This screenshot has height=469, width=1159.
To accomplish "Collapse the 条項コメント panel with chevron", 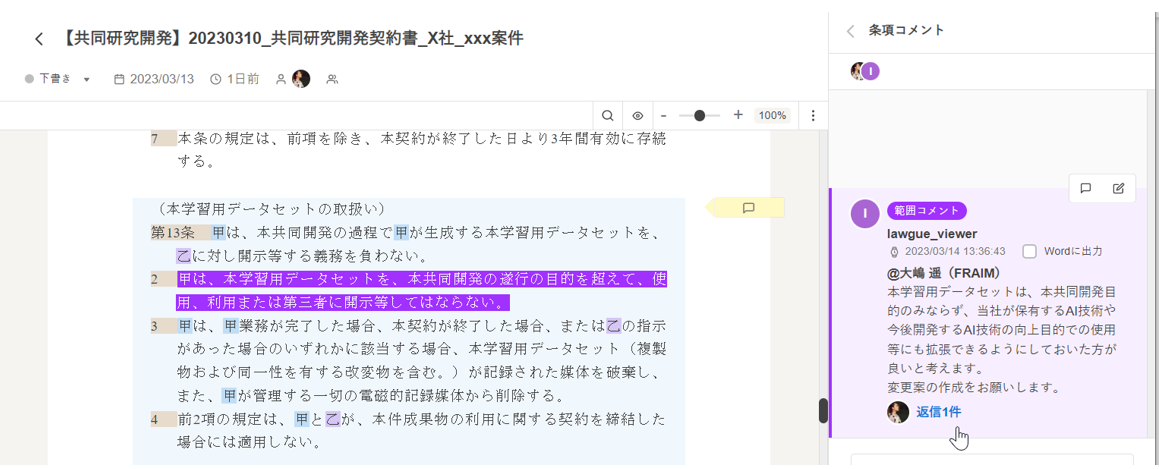I will [x=851, y=31].
